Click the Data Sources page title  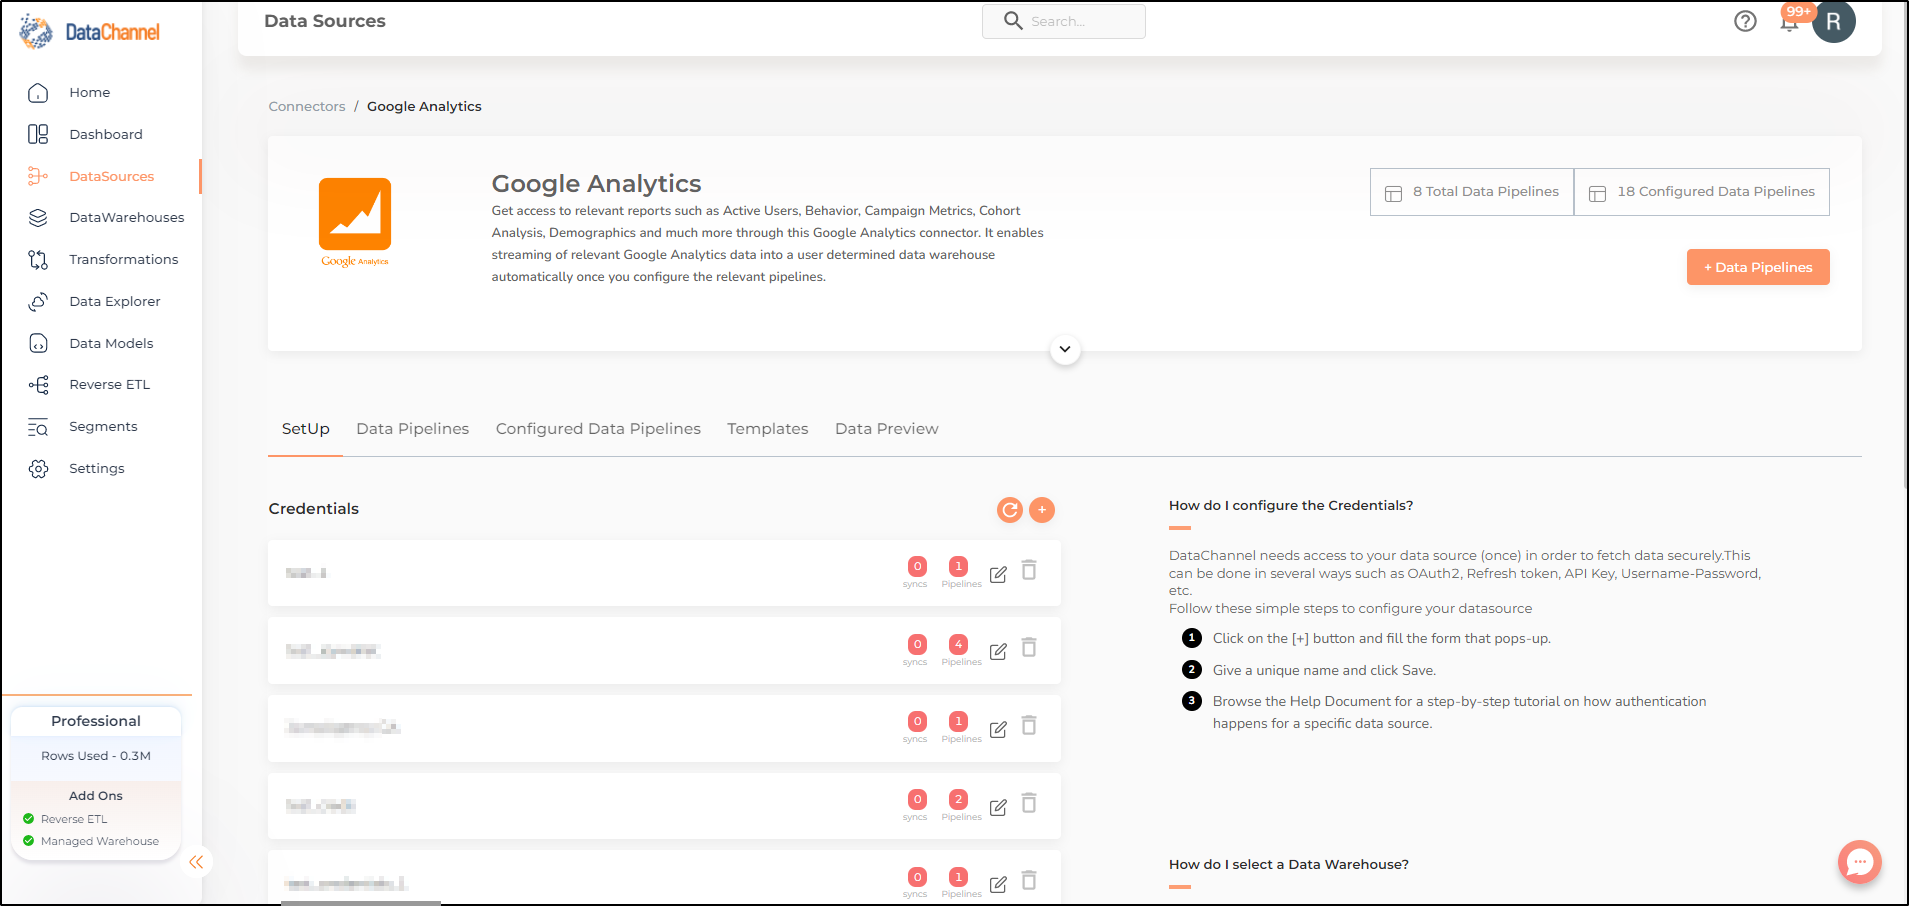click(x=325, y=21)
